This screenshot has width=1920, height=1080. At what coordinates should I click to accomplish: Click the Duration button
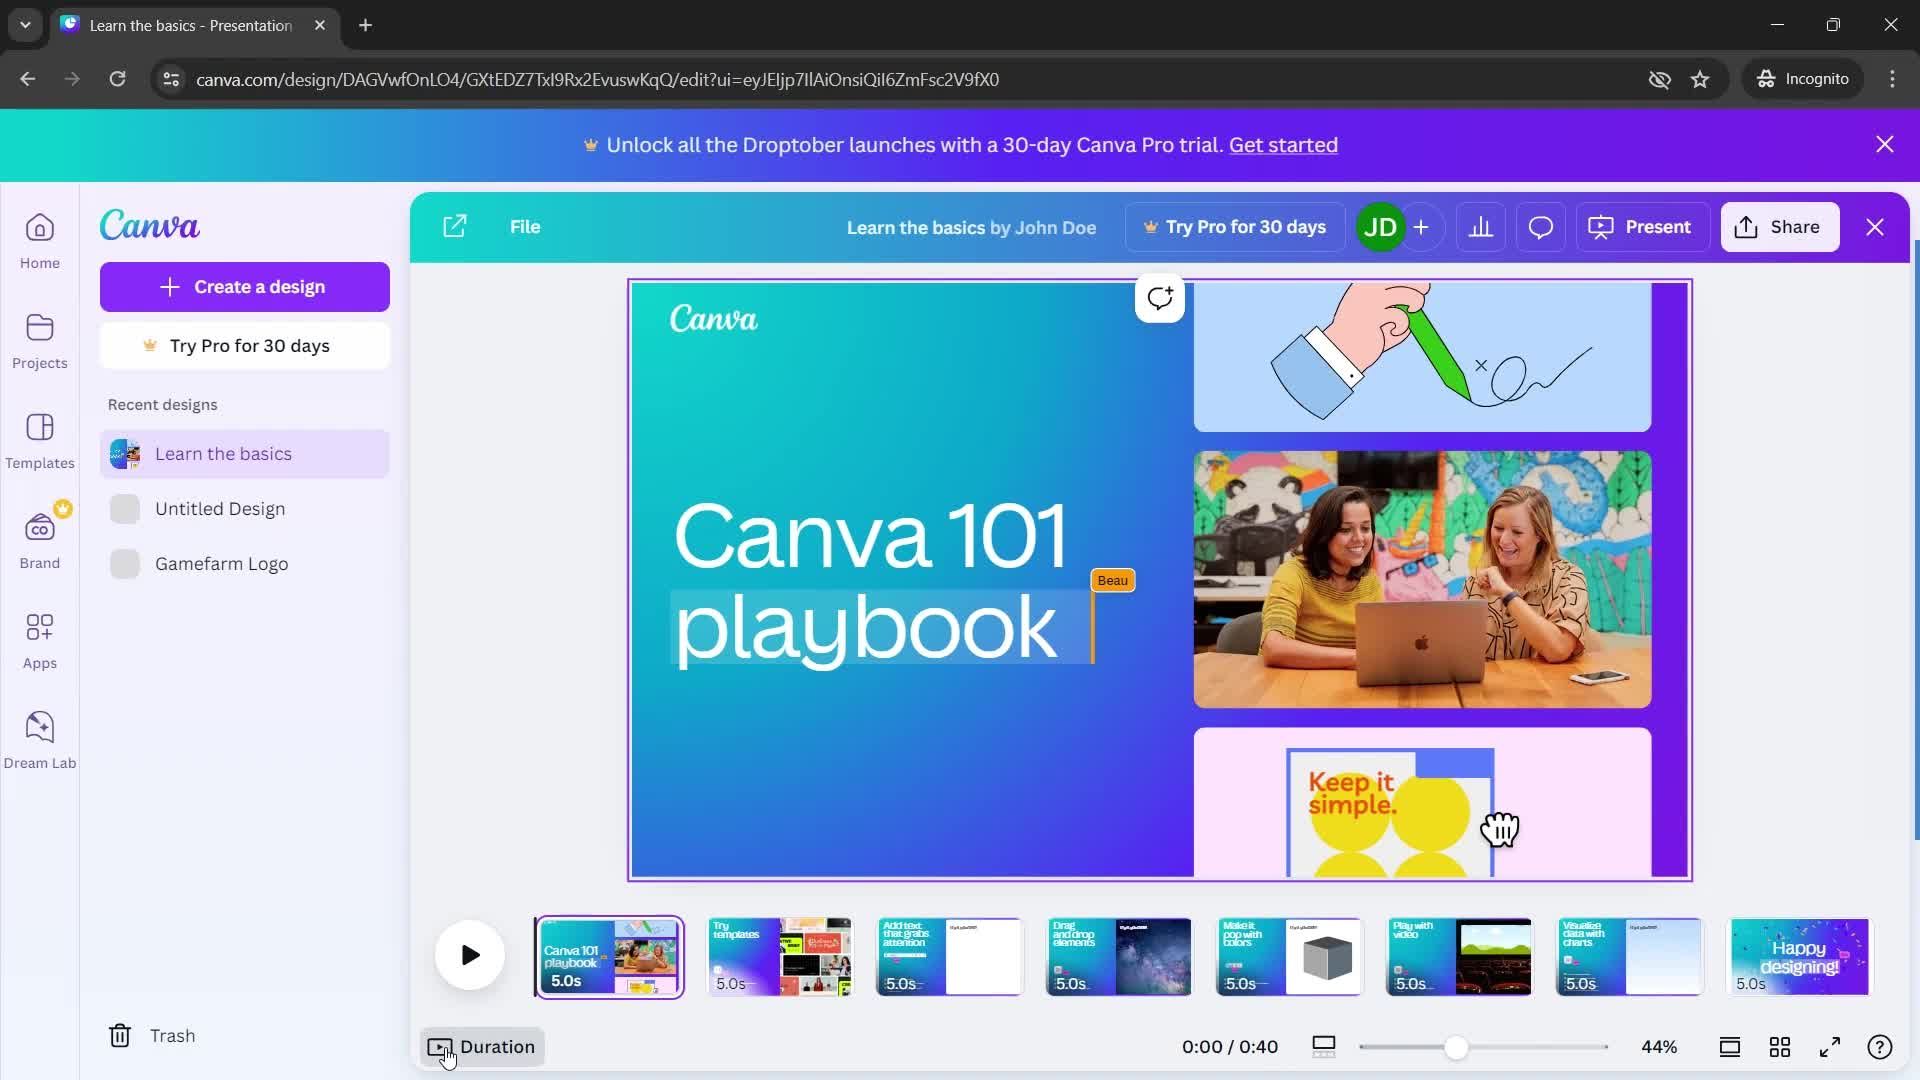click(x=482, y=1047)
